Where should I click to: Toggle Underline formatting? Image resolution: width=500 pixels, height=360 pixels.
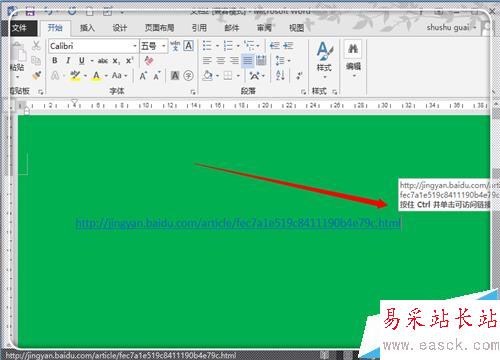(x=82, y=61)
